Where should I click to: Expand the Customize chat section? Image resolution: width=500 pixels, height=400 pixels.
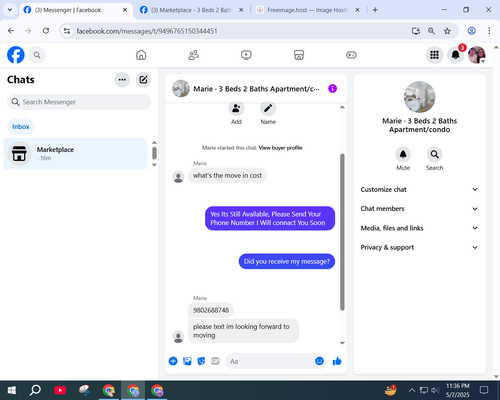419,189
